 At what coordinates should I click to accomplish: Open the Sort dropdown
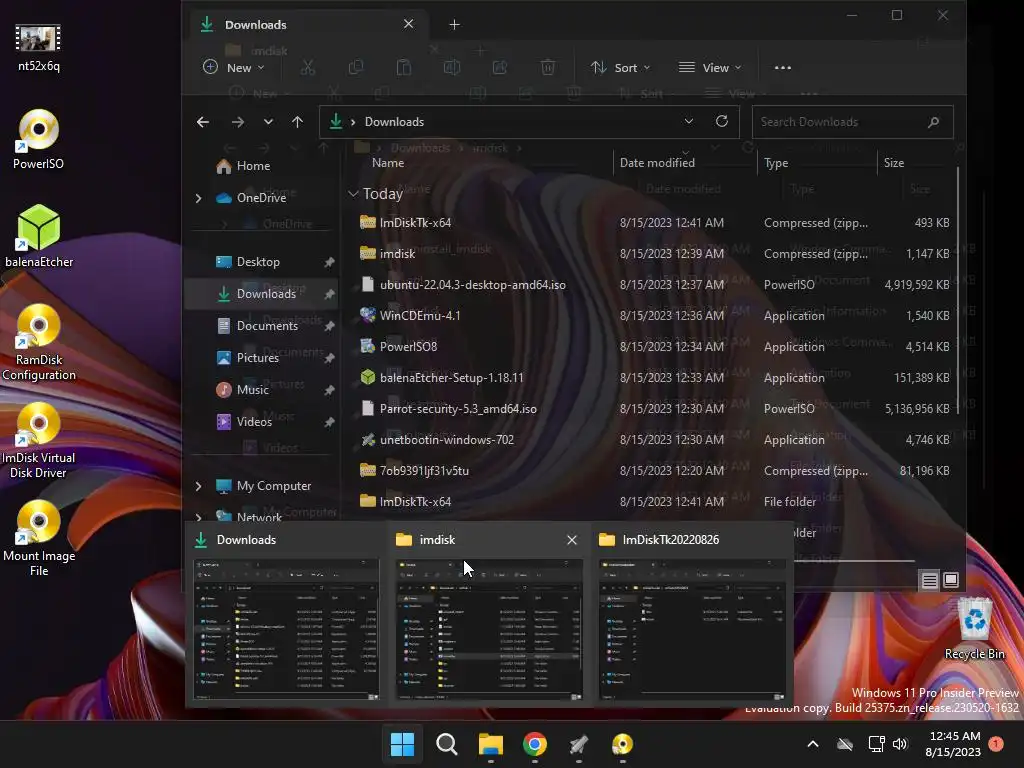pos(620,67)
